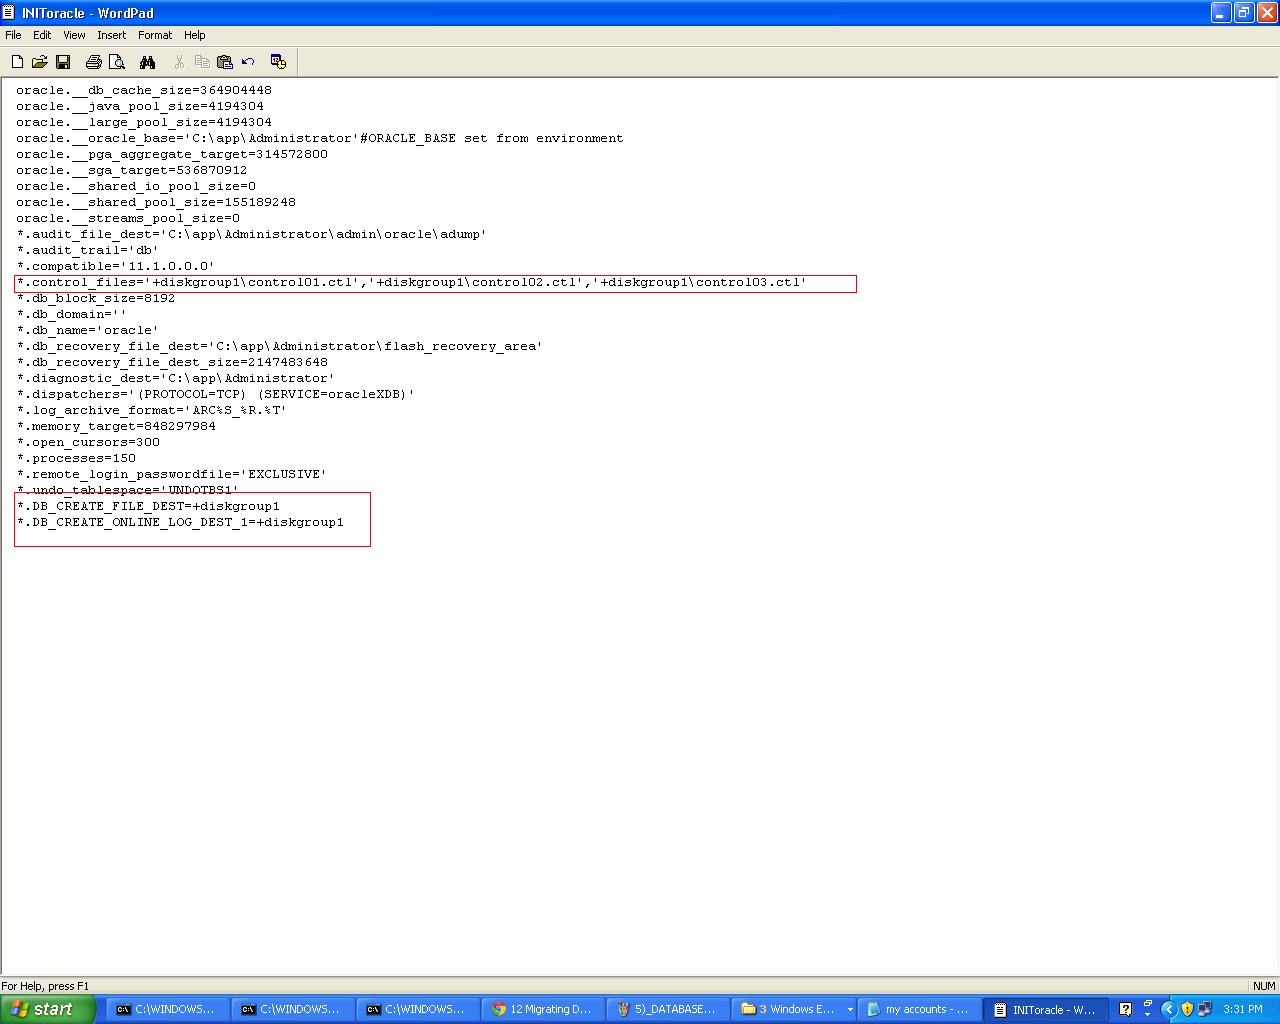Image resolution: width=1280 pixels, height=1024 pixels.
Task: Open the Format menu
Action: click(155, 35)
